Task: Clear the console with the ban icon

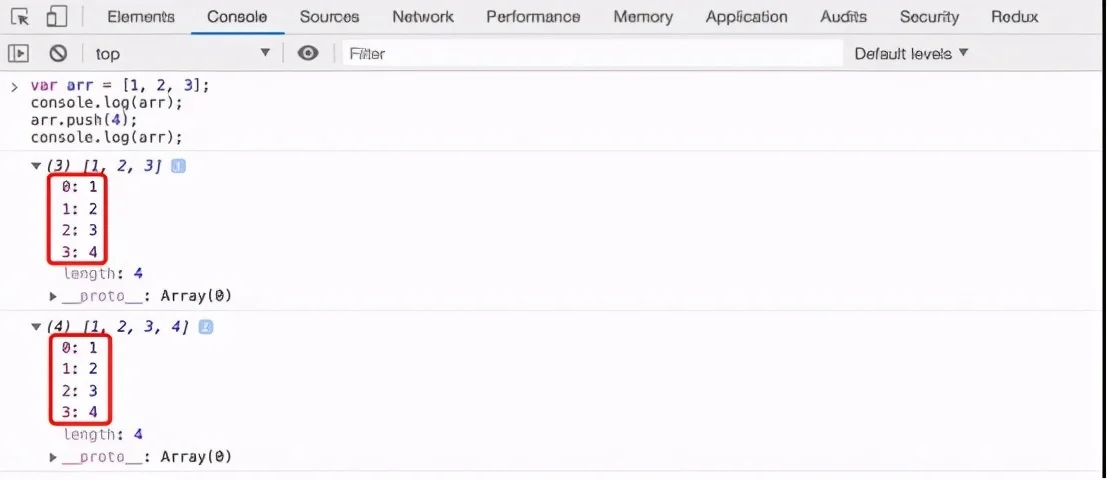Action: [x=58, y=53]
